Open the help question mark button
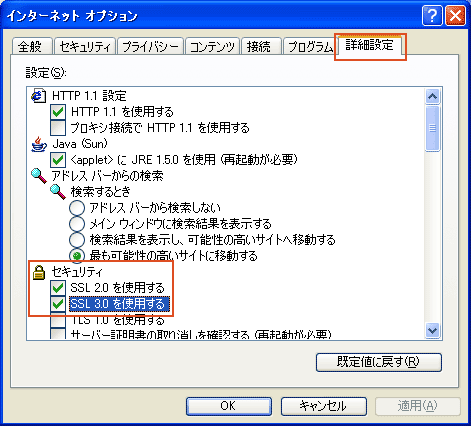 [x=432, y=15]
